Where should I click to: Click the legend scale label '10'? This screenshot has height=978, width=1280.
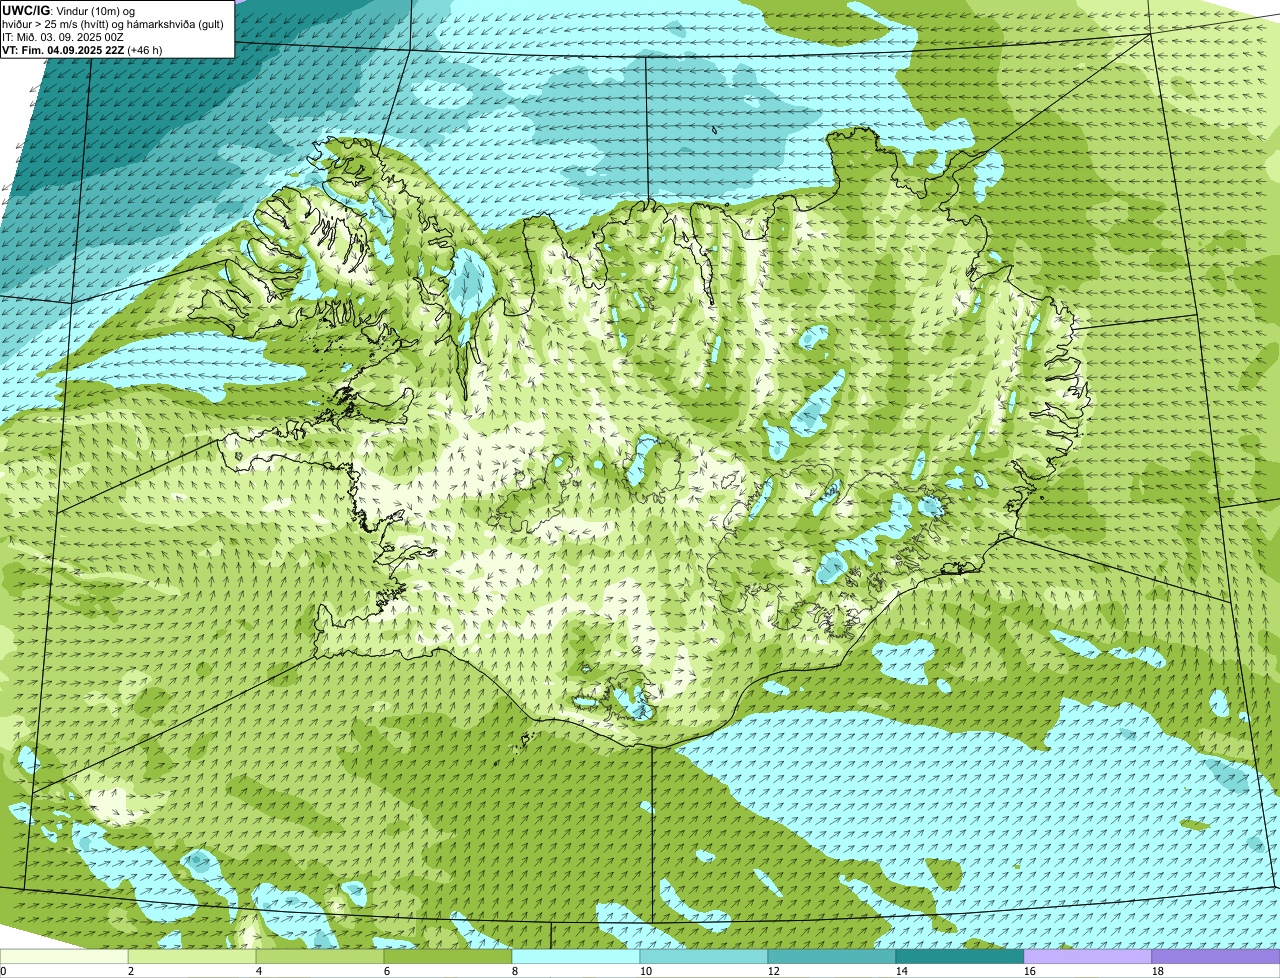tap(646, 971)
